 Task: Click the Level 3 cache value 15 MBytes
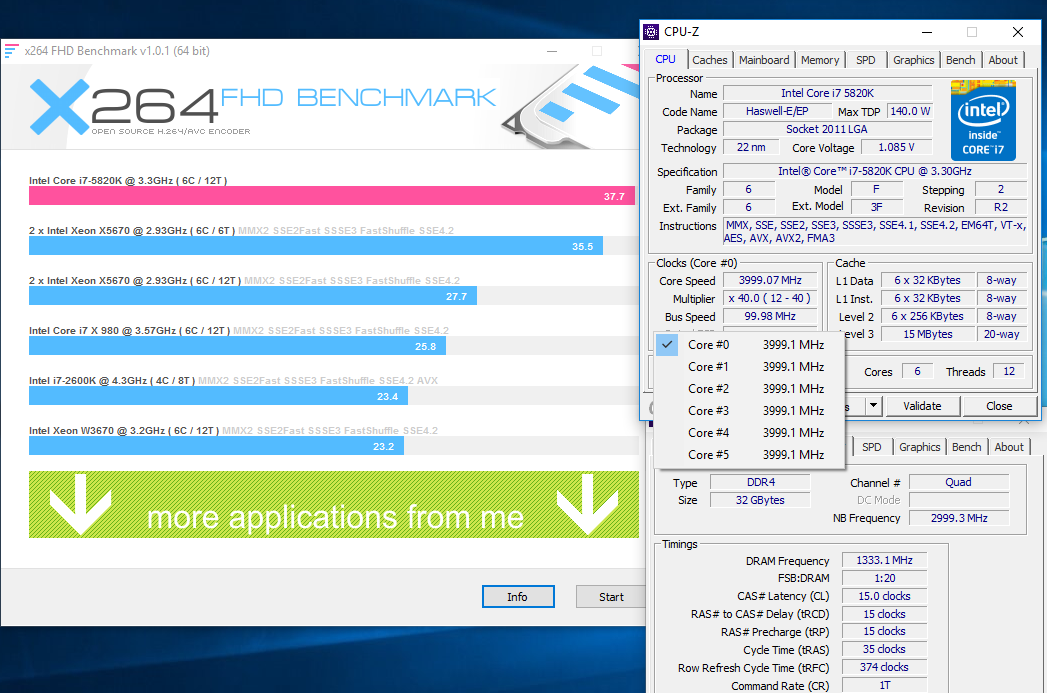[x=927, y=334]
